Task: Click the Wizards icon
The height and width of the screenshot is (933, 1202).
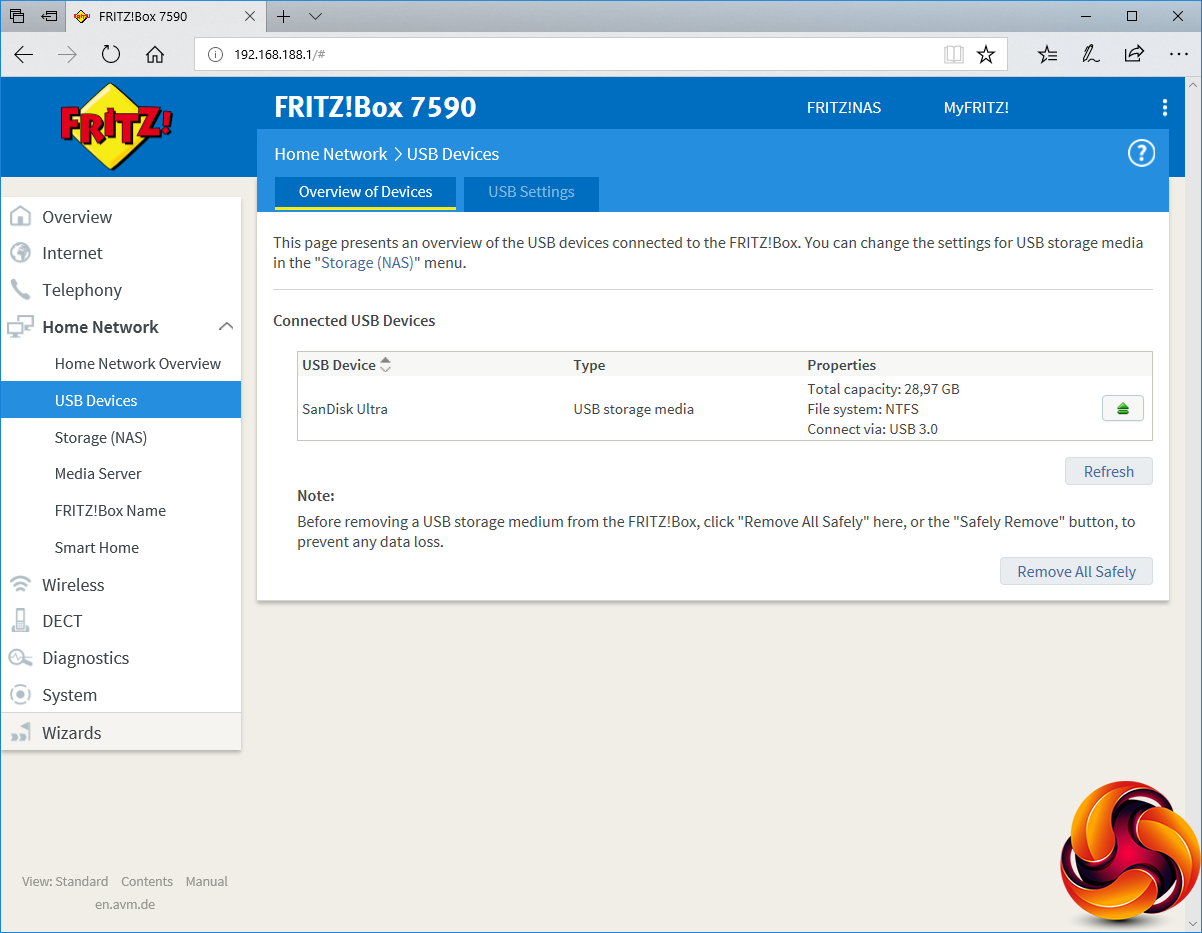Action: pos(19,733)
